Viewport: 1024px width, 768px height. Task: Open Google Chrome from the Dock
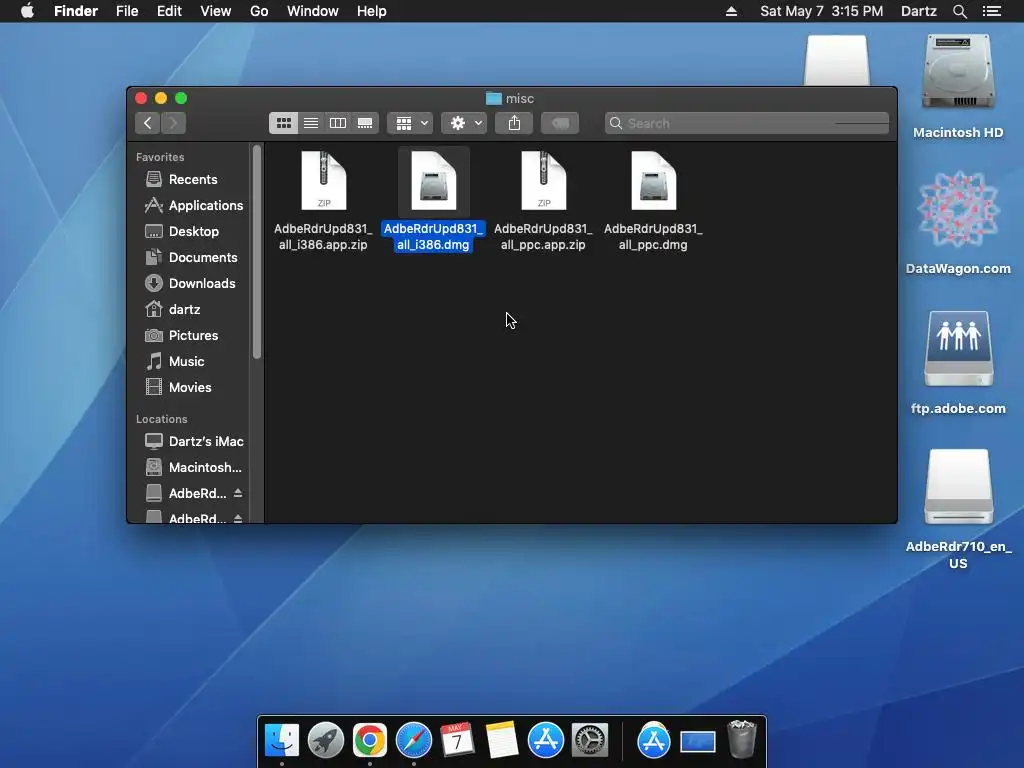point(370,740)
